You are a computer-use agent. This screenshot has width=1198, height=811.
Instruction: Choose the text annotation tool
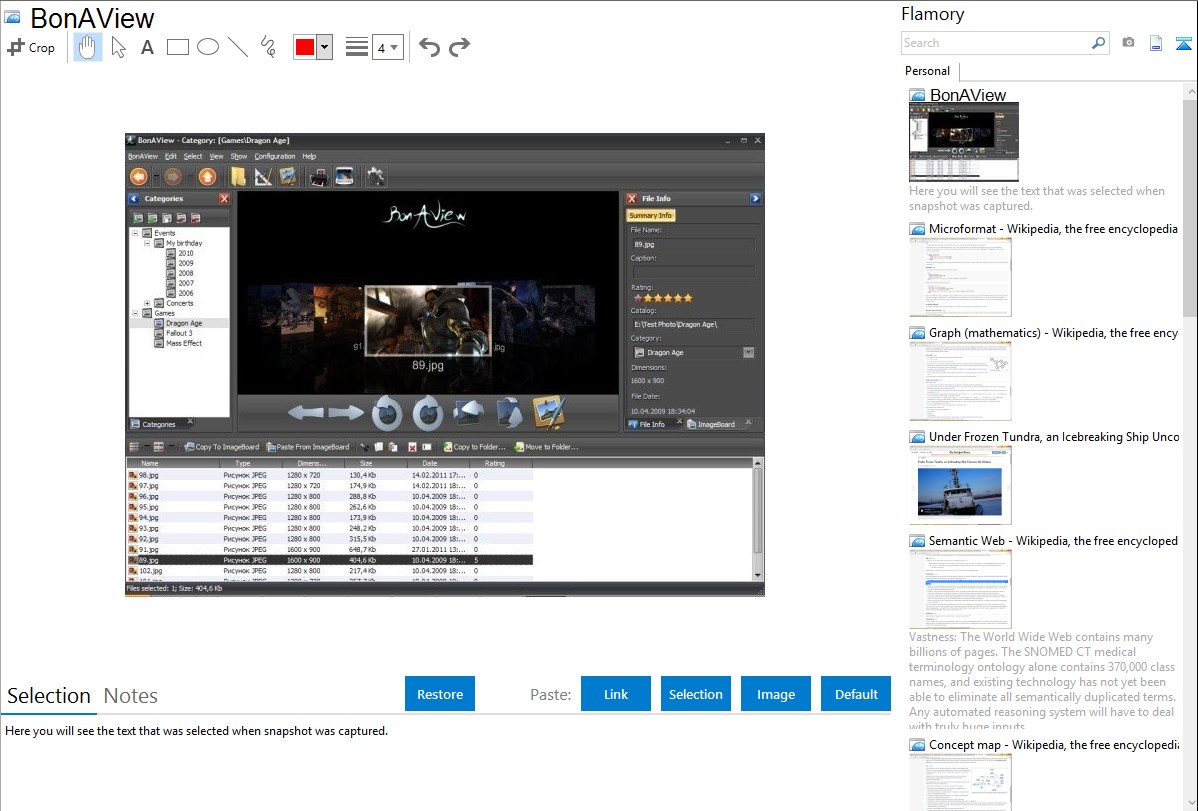147,47
